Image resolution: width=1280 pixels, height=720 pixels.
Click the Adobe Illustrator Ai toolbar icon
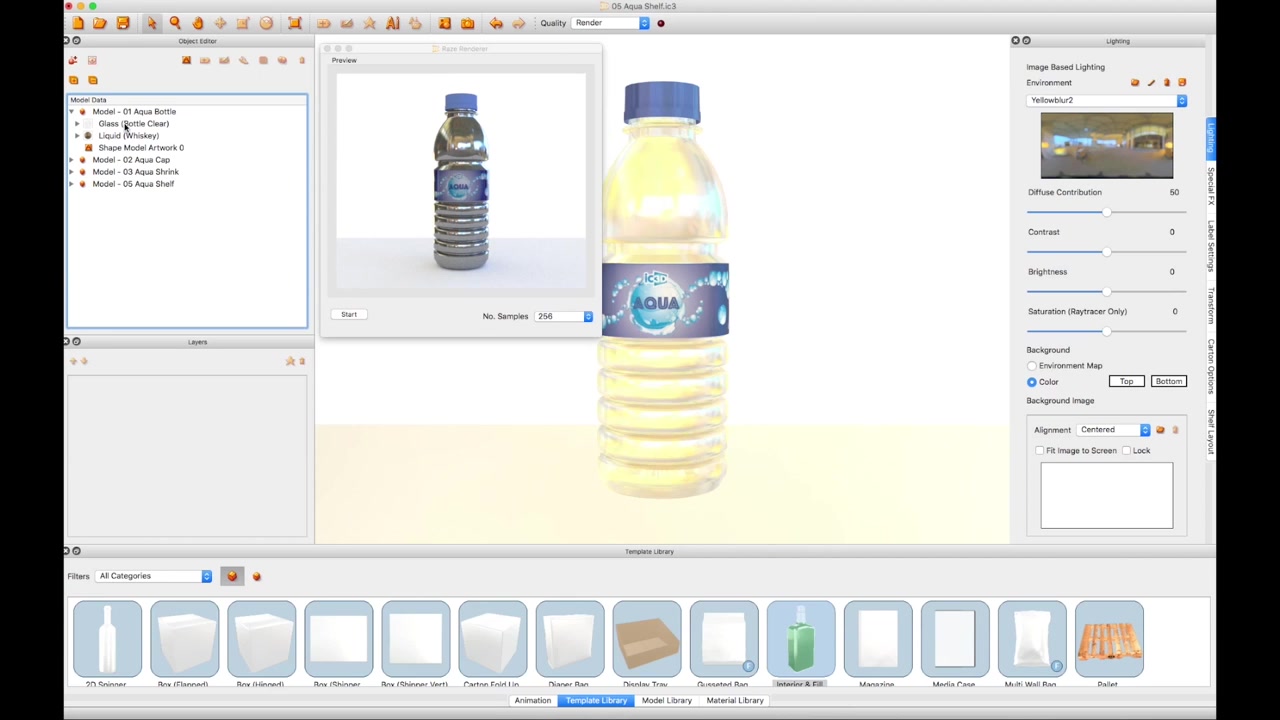393,23
